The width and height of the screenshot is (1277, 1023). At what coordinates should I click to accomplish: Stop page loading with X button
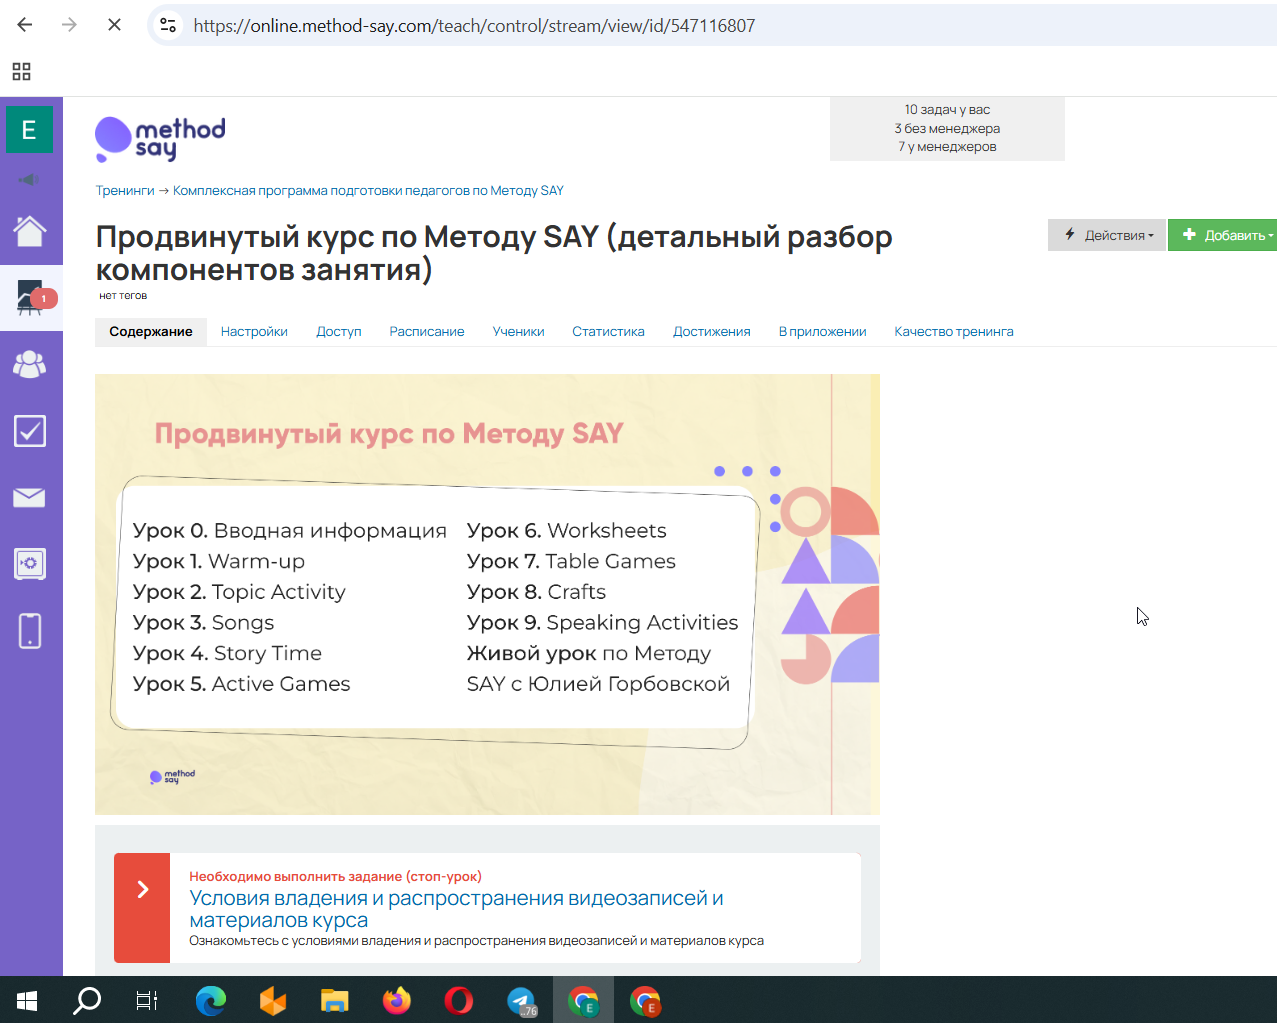pos(114,25)
